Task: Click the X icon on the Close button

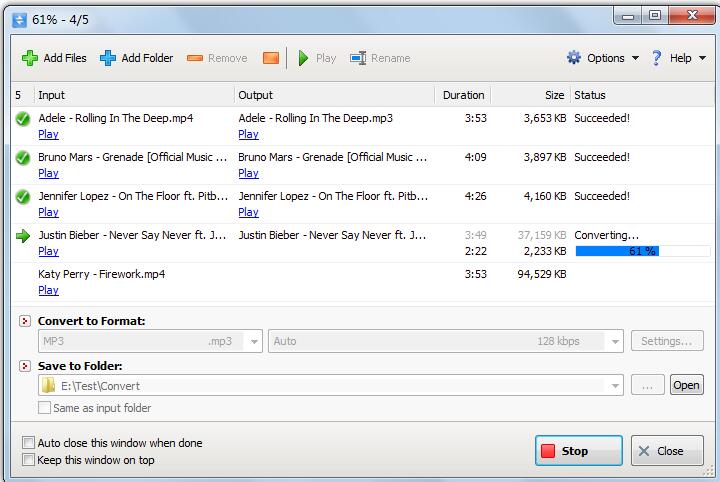Action: click(x=644, y=451)
